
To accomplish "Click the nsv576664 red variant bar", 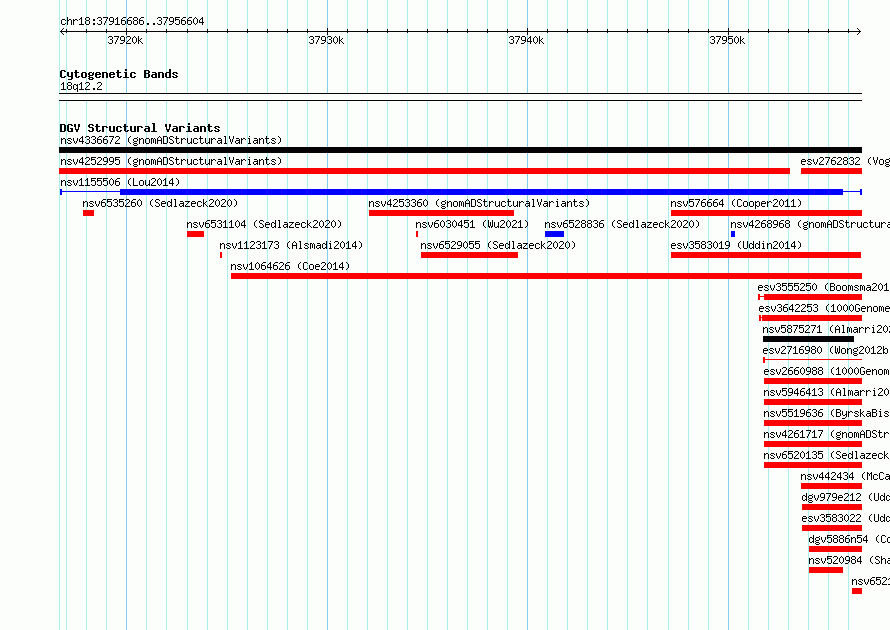I will [x=766, y=213].
